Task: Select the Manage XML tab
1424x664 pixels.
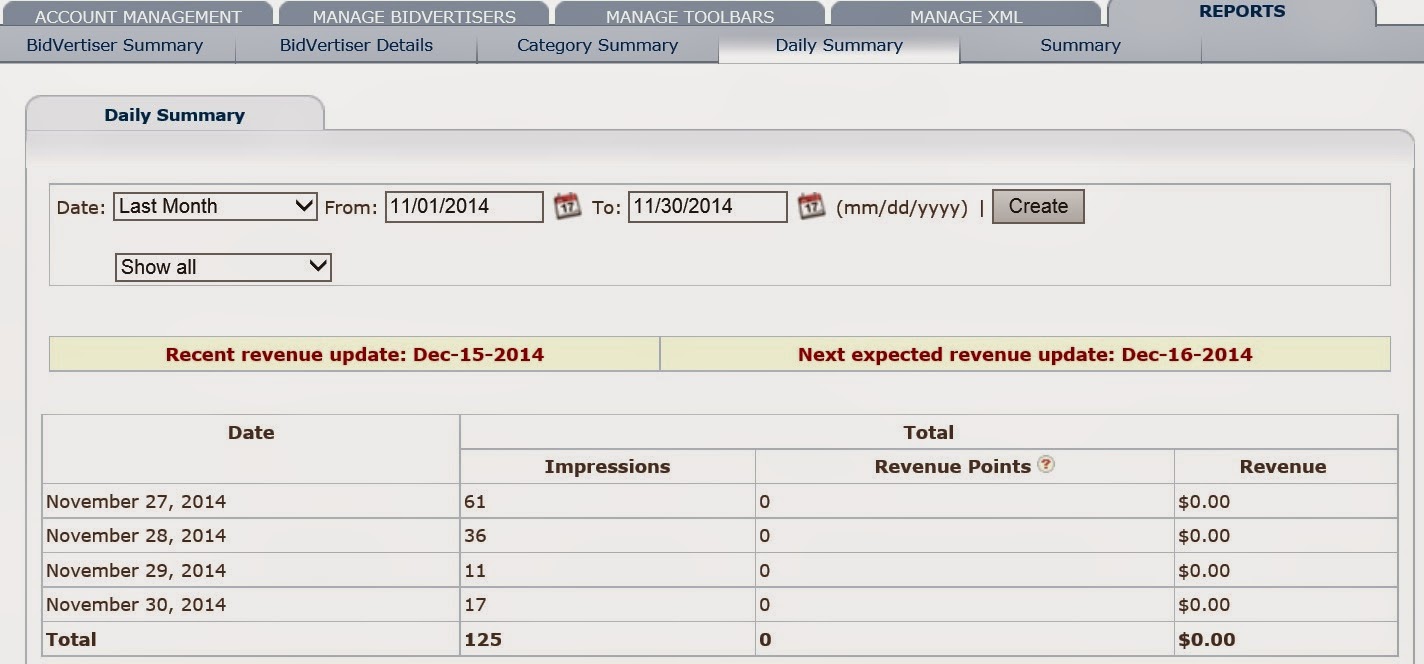Action: coord(966,16)
